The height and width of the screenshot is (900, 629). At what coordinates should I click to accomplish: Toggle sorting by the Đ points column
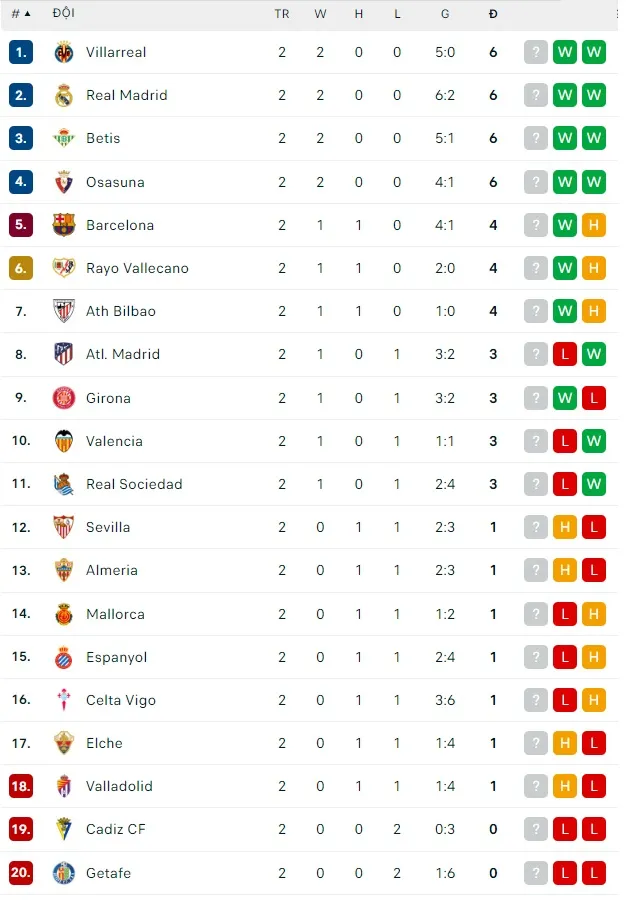tap(493, 14)
